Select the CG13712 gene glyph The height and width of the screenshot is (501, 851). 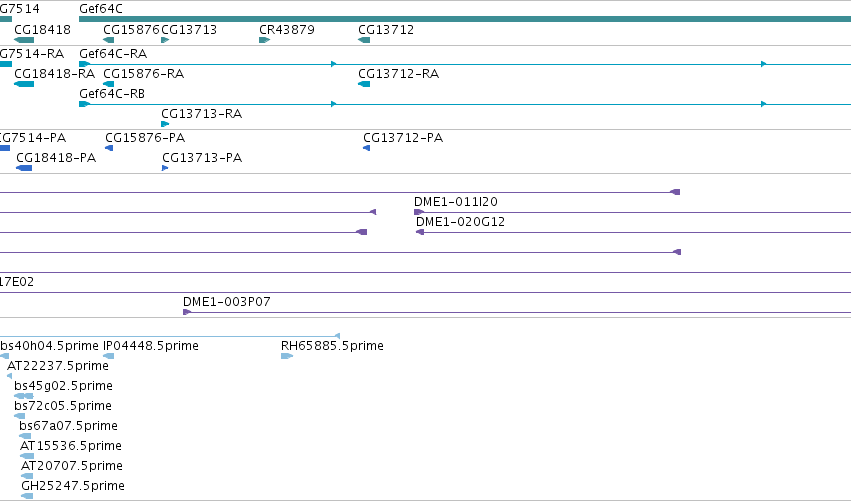364,40
